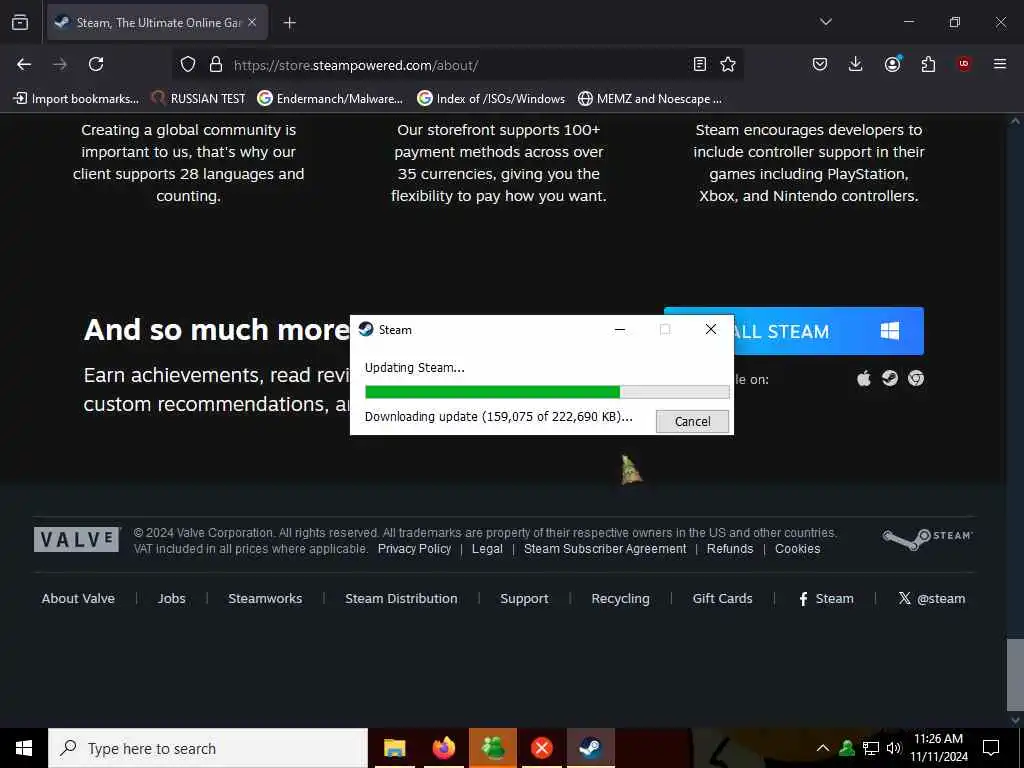
Task: Open the Support footer link
Action: [x=524, y=598]
